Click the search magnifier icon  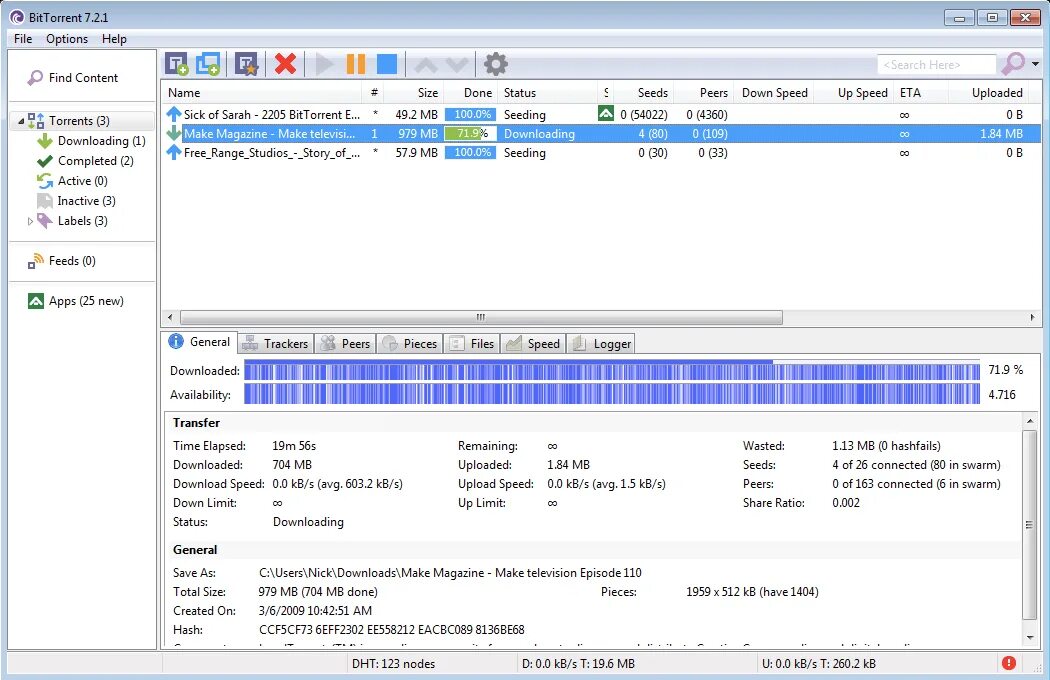coord(1012,63)
